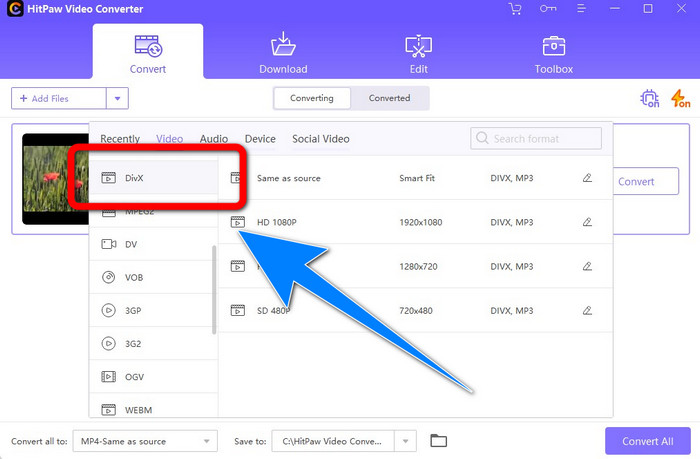700x459 pixels.
Task: Select the Recently format category
Action: pyautogui.click(x=120, y=139)
